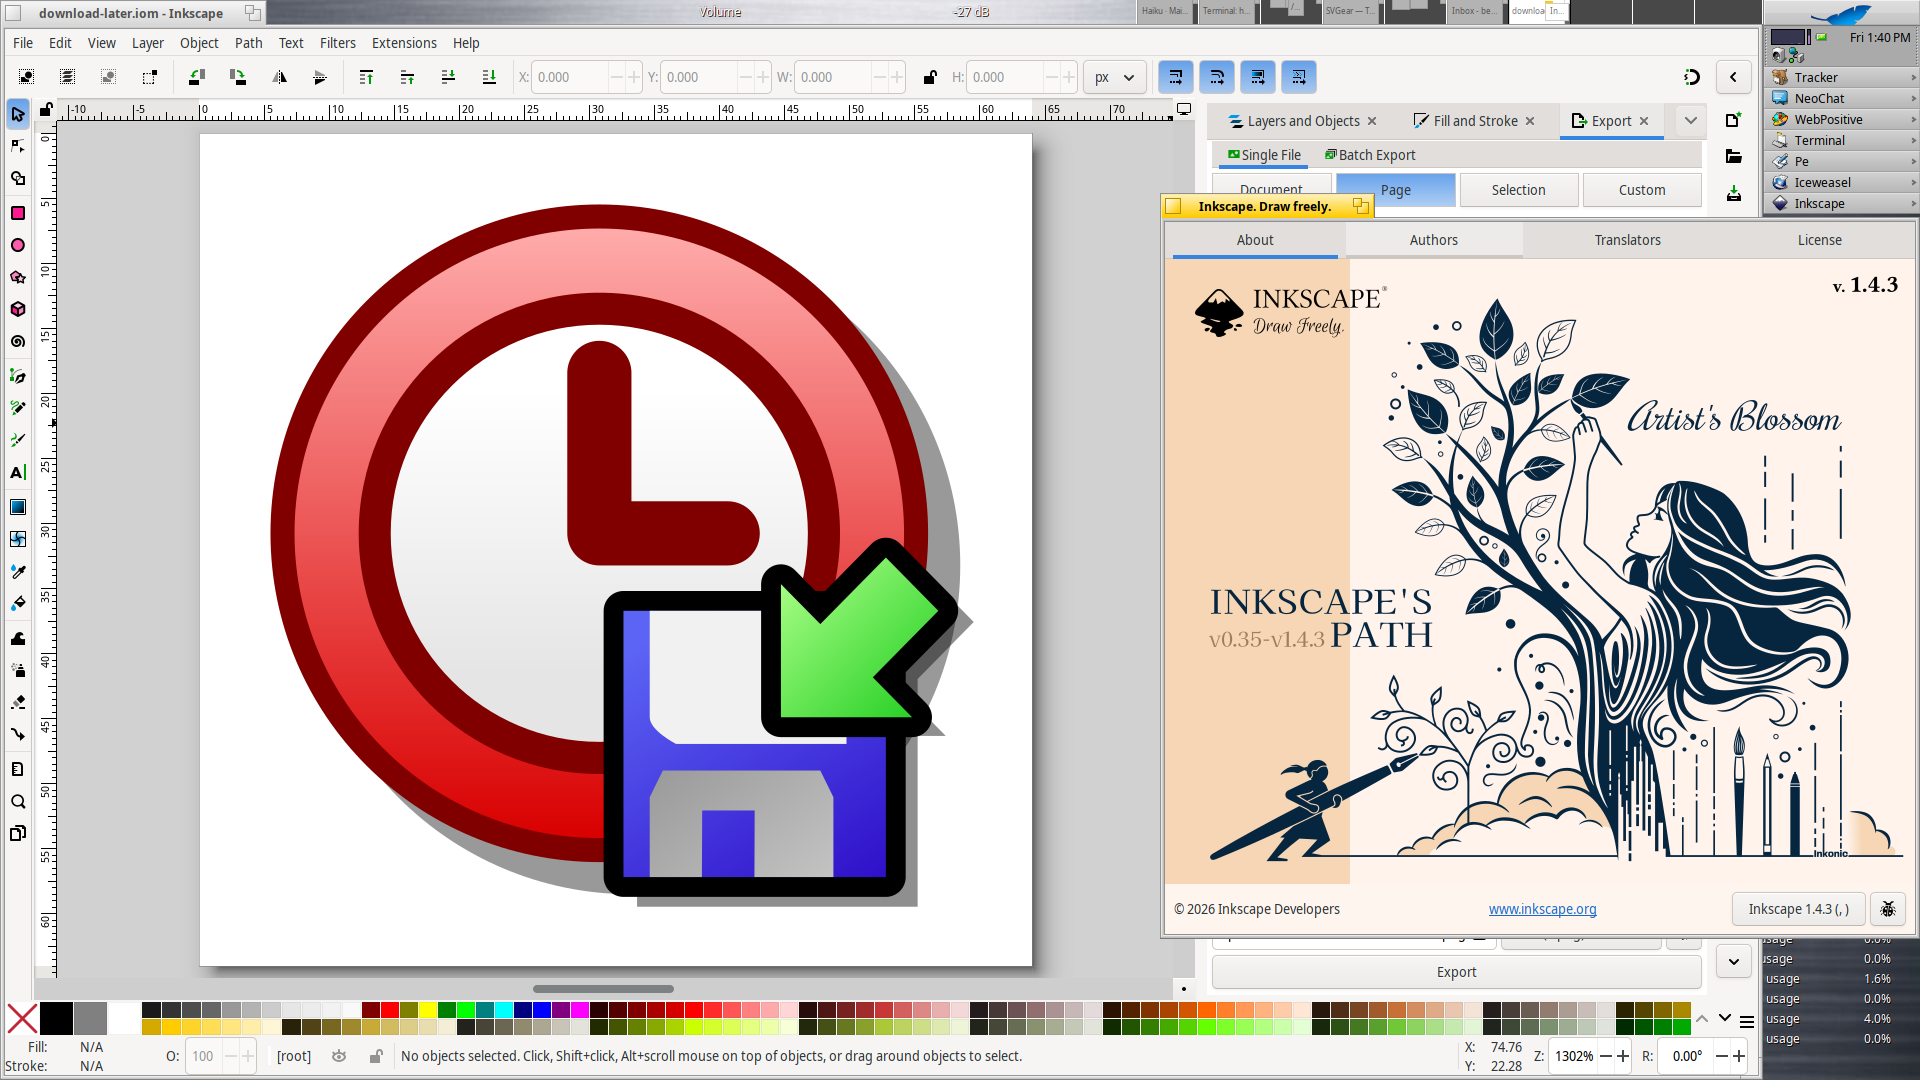1920x1080 pixels.
Task: Select the Node tool
Action: pyautogui.click(x=18, y=146)
